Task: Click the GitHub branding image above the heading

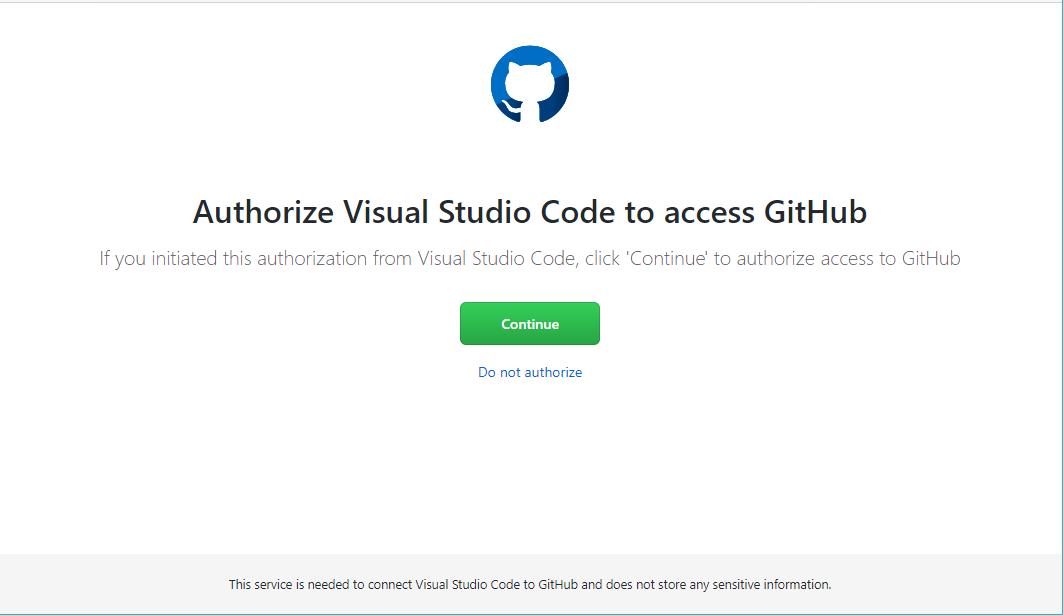Action: coord(530,84)
